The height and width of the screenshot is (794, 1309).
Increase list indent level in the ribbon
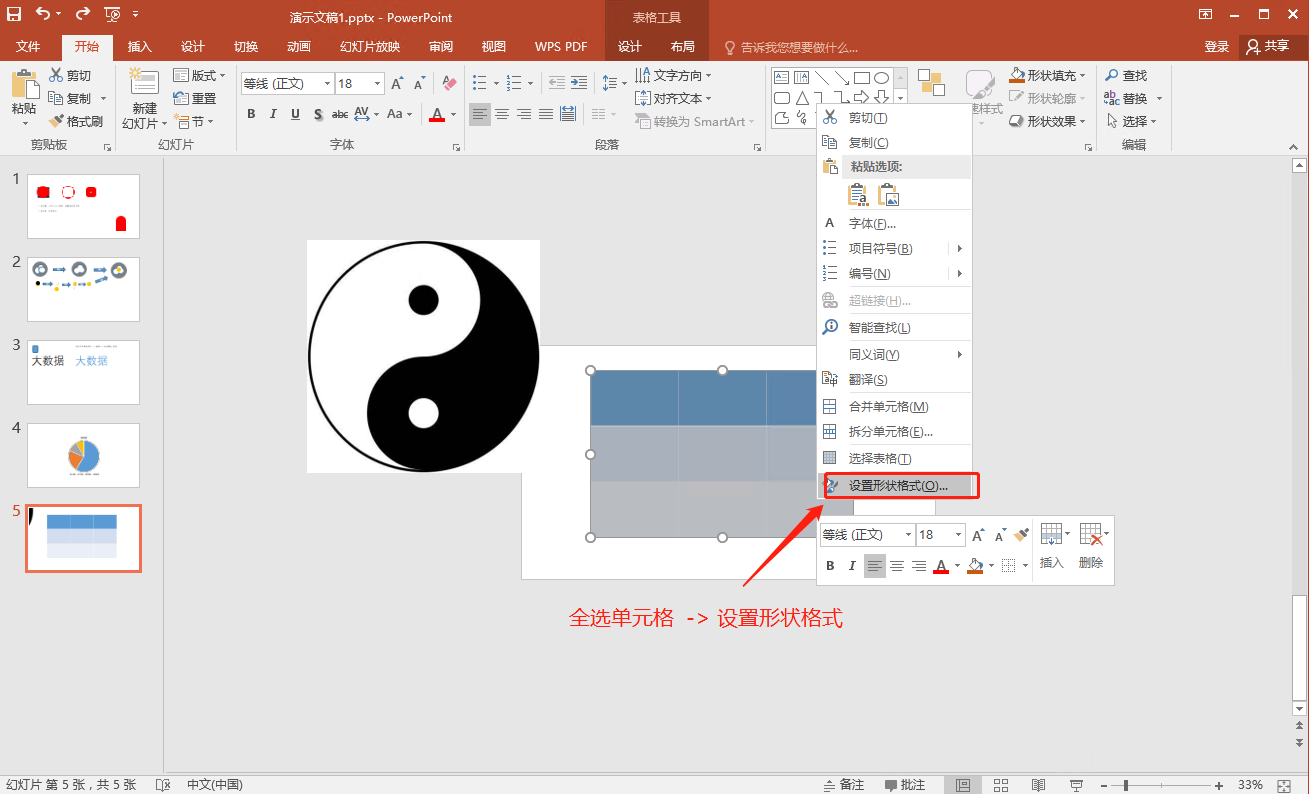pos(579,83)
